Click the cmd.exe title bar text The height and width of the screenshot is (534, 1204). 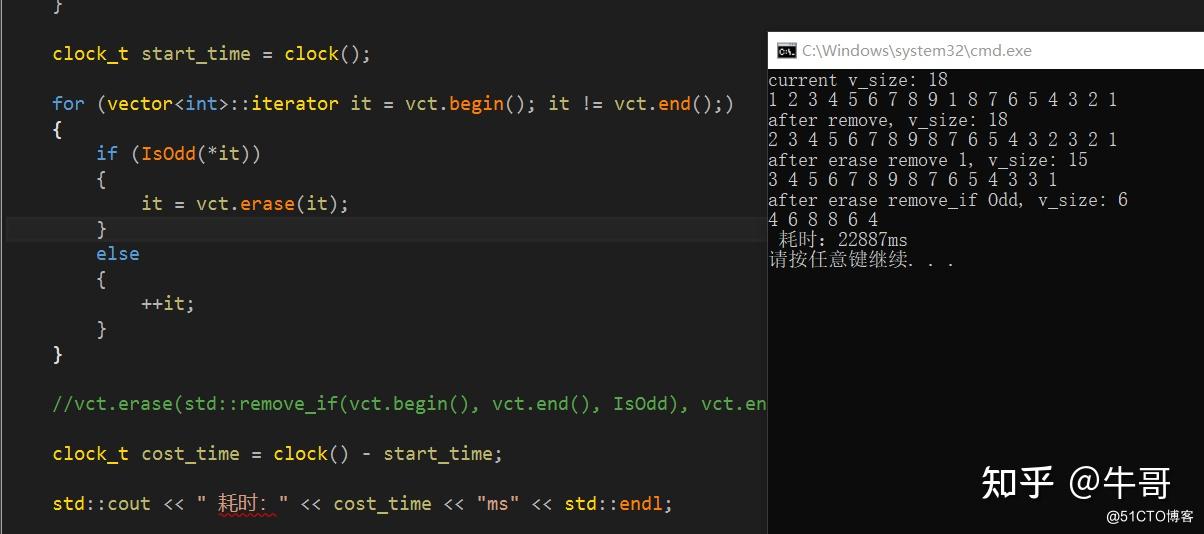click(916, 51)
